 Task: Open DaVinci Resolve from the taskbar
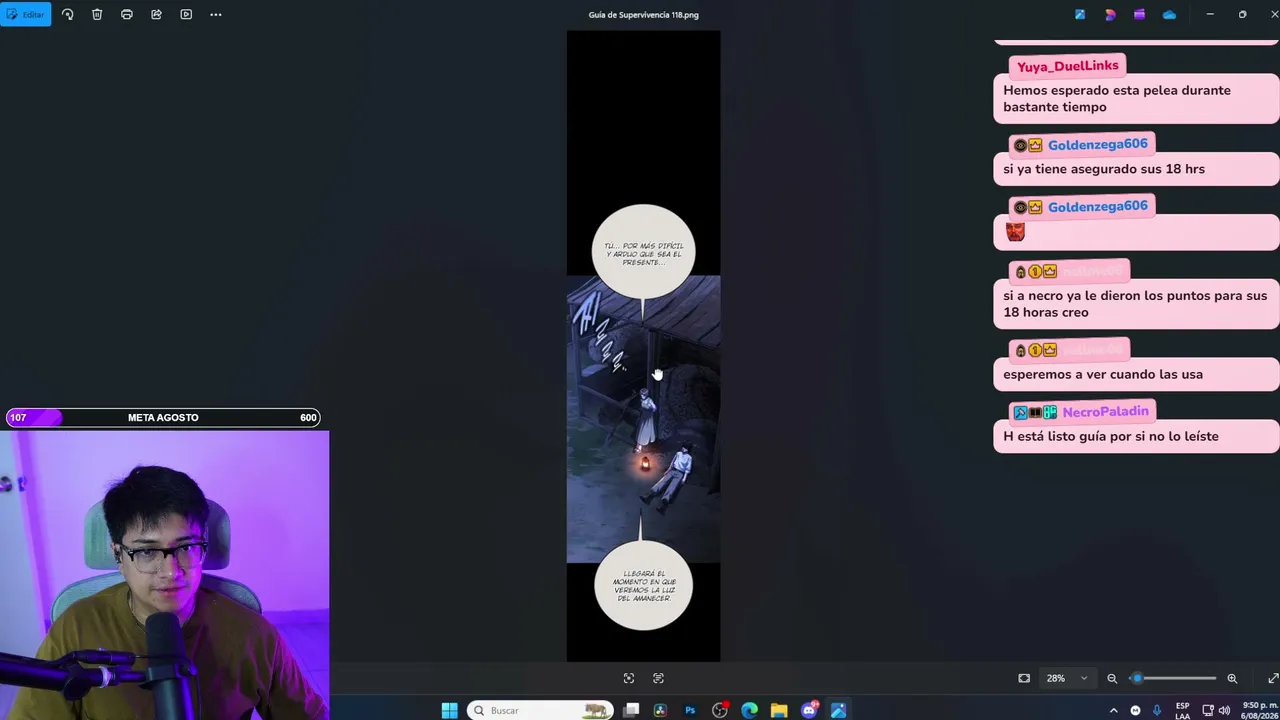tap(660, 710)
